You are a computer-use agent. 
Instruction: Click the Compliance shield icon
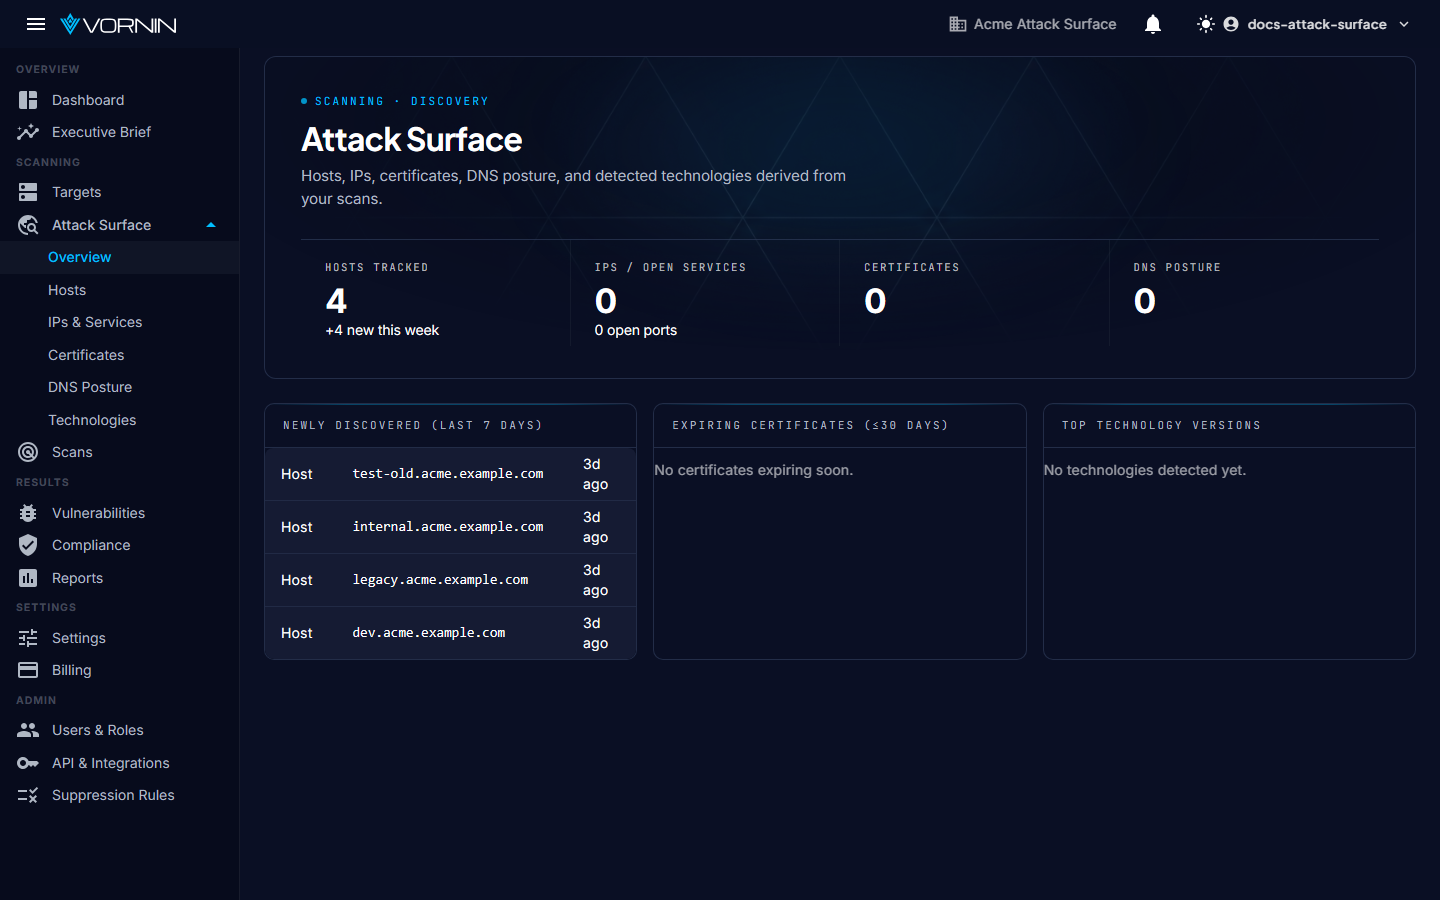pos(28,545)
